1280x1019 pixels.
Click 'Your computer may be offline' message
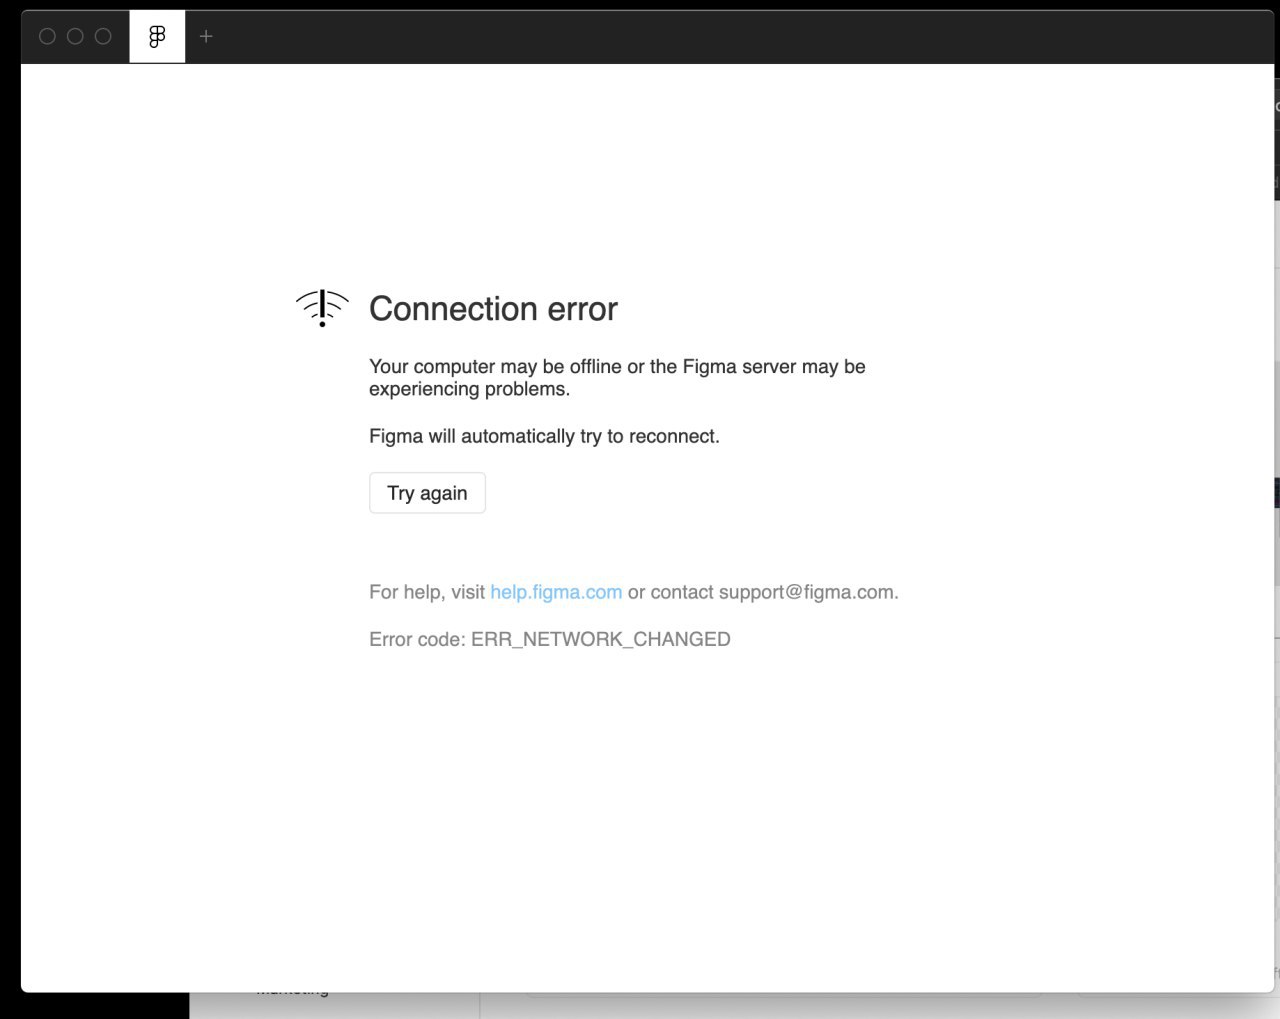(x=617, y=378)
